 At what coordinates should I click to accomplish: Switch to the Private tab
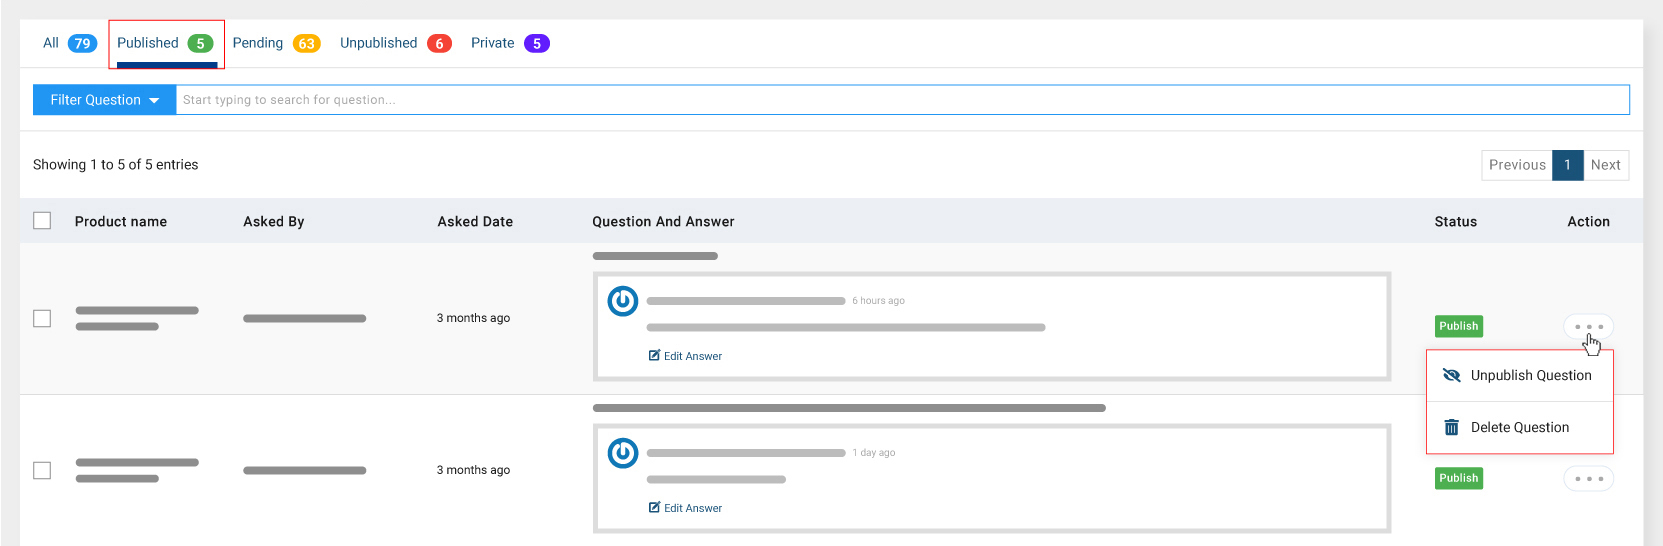pyautogui.click(x=510, y=43)
